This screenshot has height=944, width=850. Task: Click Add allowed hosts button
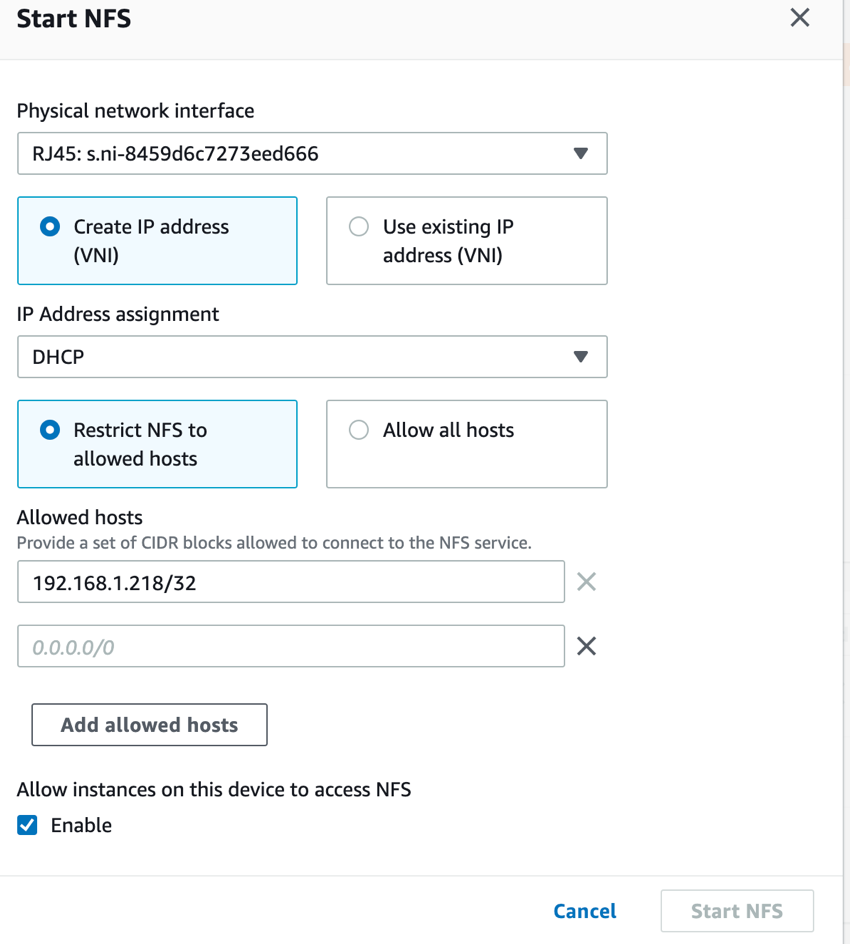(149, 724)
